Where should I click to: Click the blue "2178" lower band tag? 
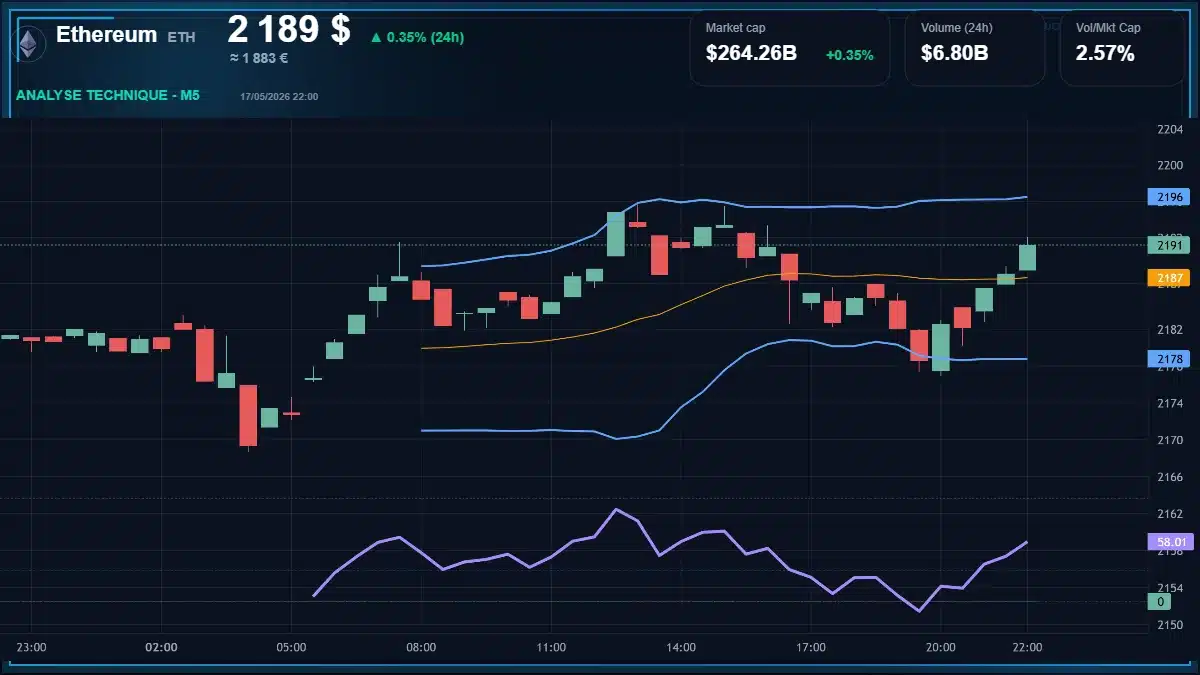click(x=1168, y=358)
